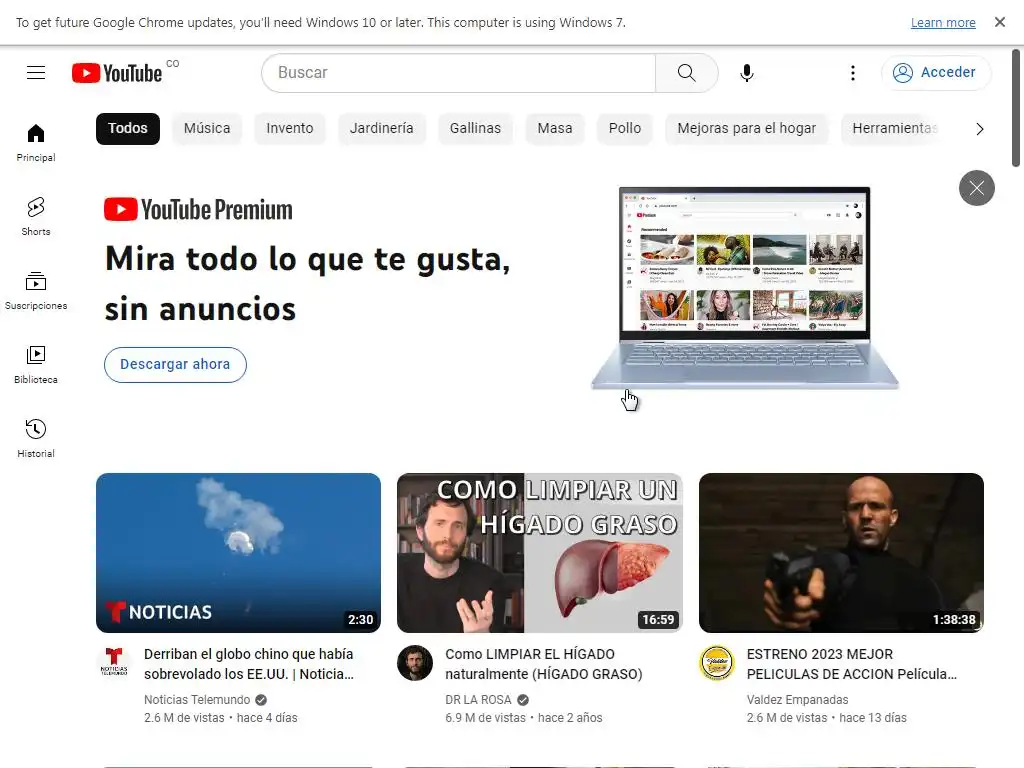Open the three-dot settings menu
1024x768 pixels.
[x=852, y=72]
